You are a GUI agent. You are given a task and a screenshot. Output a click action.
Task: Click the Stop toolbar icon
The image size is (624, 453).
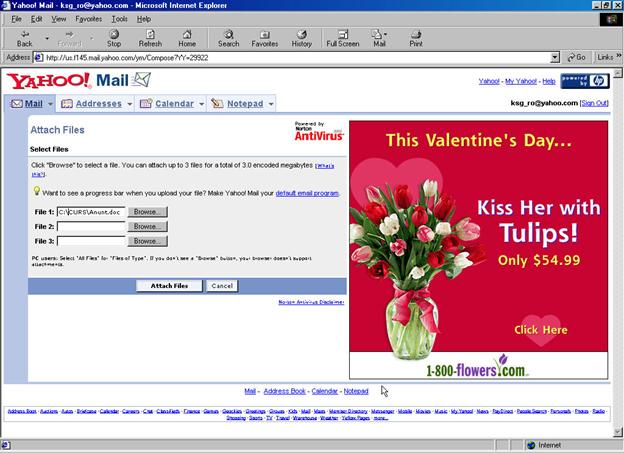(x=114, y=39)
